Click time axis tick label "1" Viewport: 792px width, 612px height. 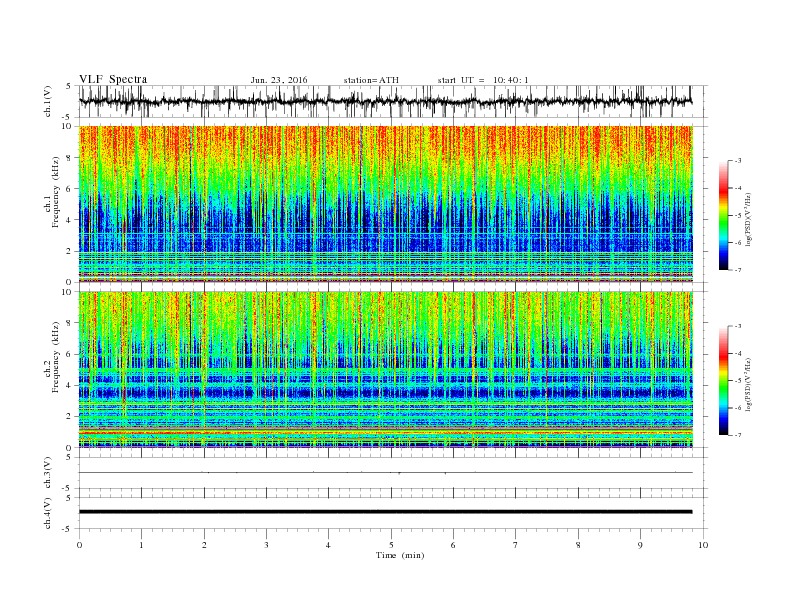point(141,545)
